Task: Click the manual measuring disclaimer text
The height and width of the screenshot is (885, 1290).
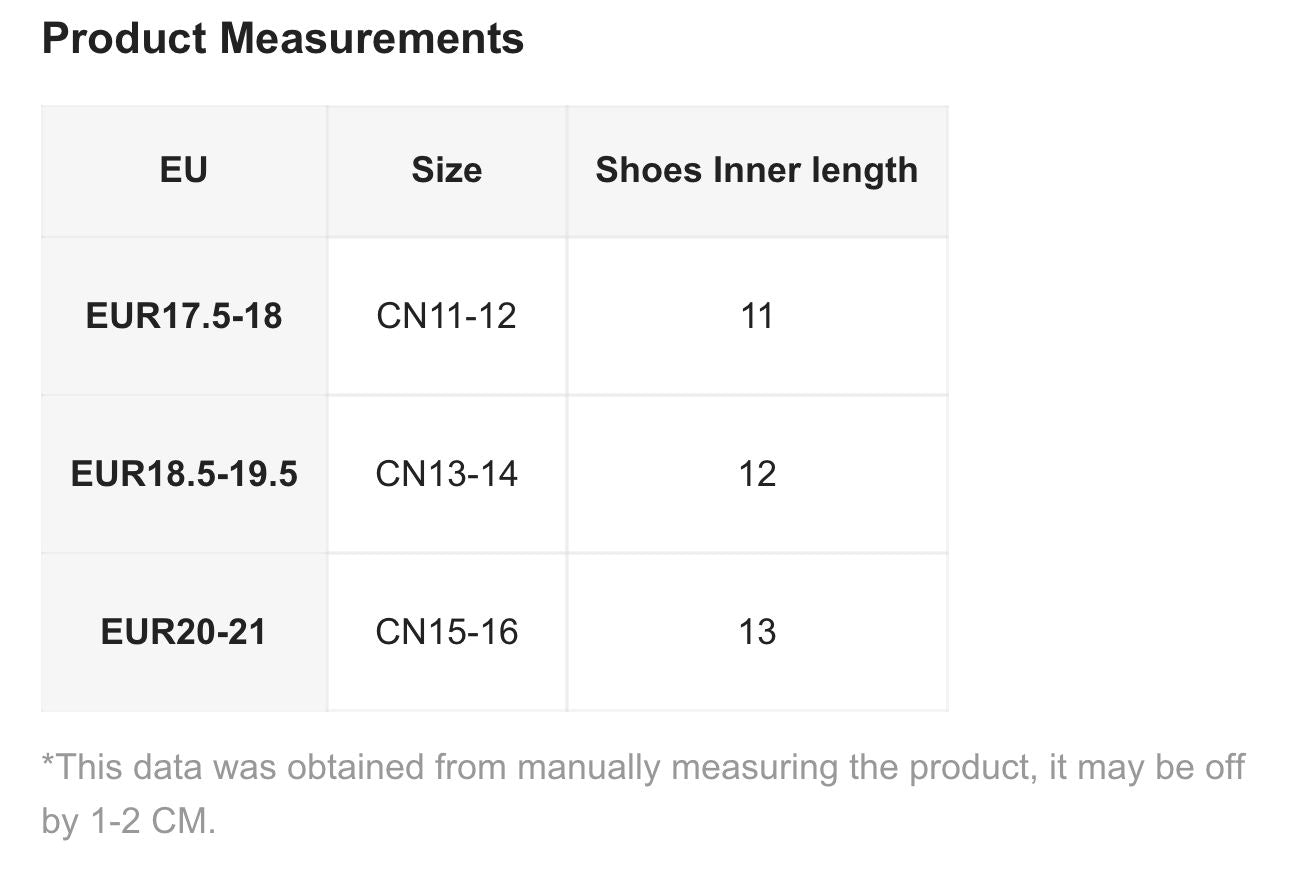Action: 643,794
